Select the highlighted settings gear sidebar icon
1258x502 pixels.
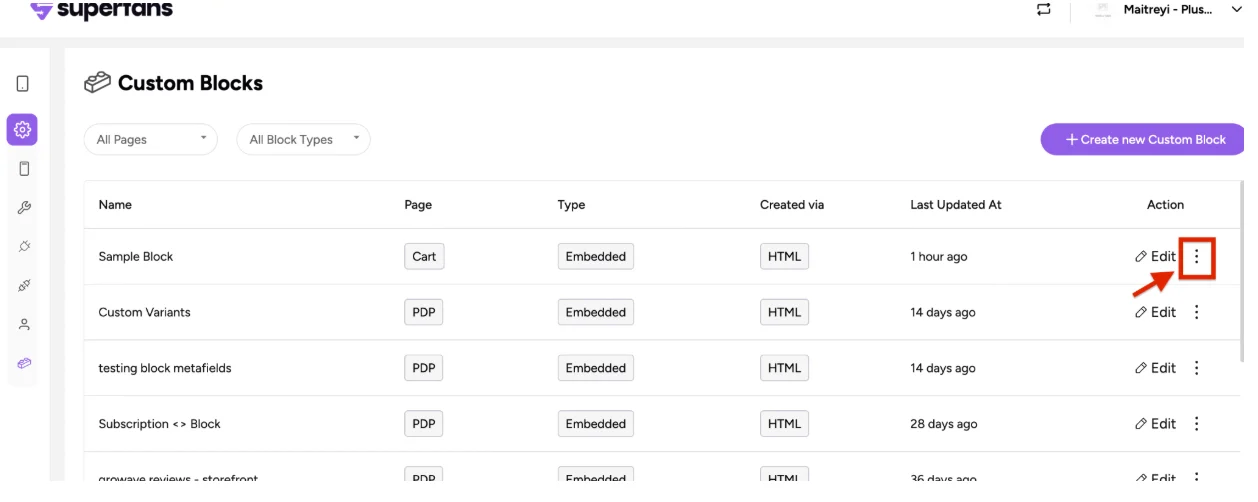coord(22,129)
